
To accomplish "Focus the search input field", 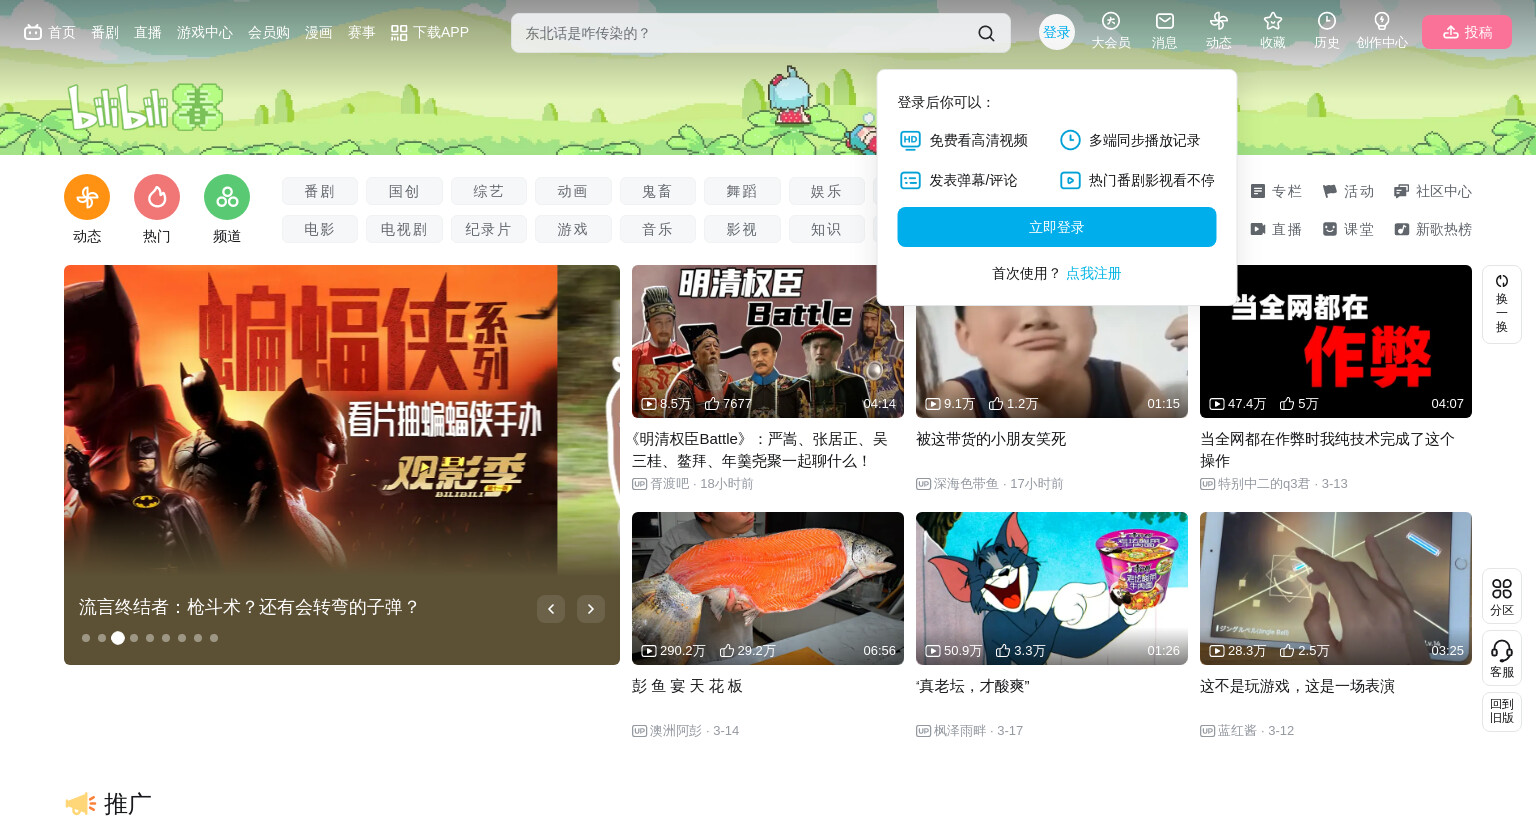I will [745, 33].
